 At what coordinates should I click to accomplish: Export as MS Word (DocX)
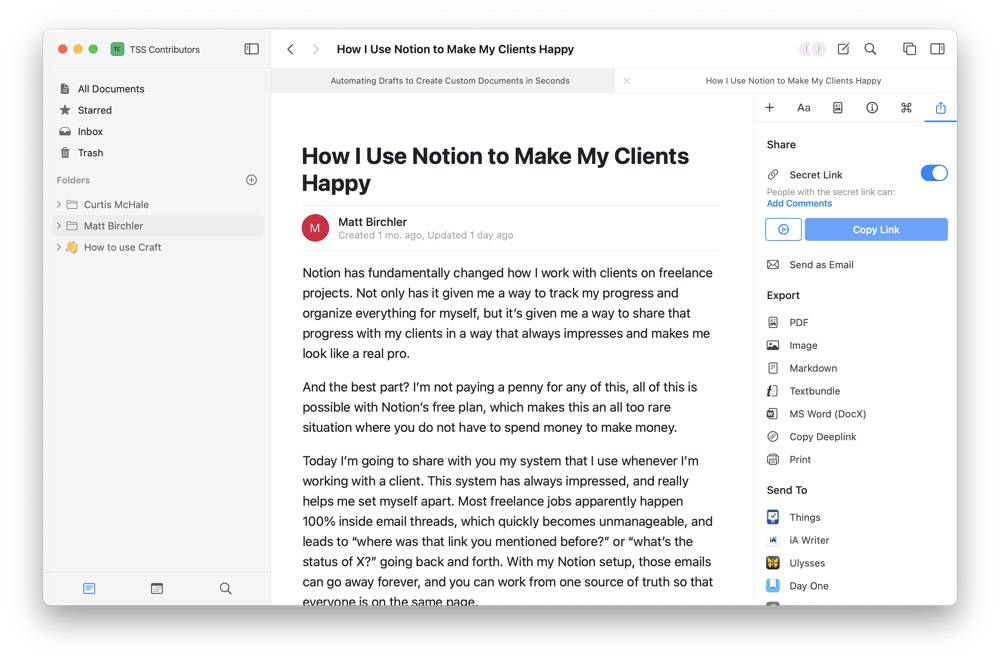pos(816,414)
